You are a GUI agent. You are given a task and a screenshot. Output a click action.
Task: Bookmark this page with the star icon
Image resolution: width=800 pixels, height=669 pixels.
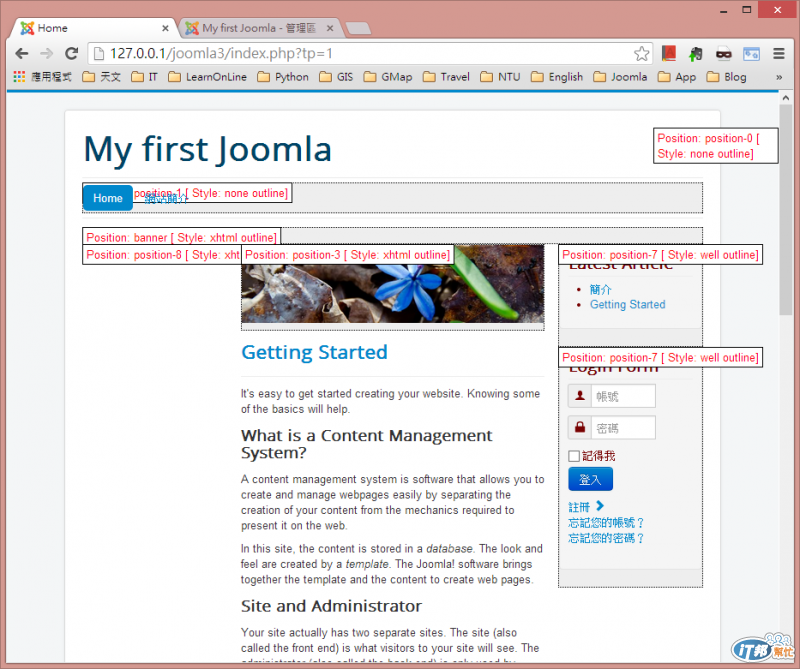coord(641,54)
